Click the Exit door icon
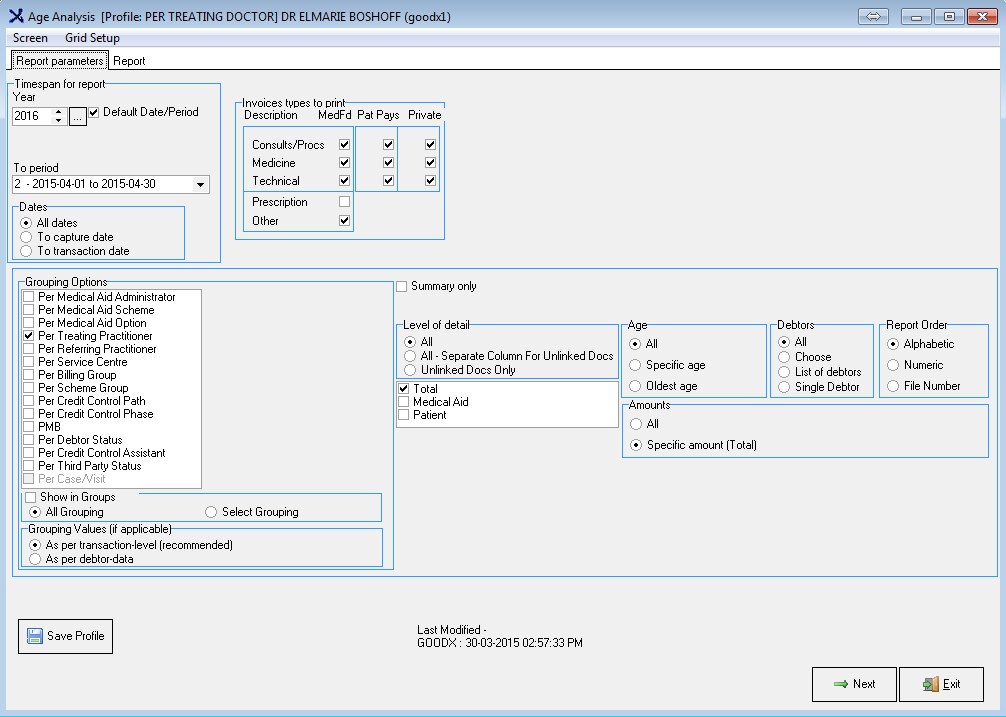The height and width of the screenshot is (717, 1006). point(929,684)
